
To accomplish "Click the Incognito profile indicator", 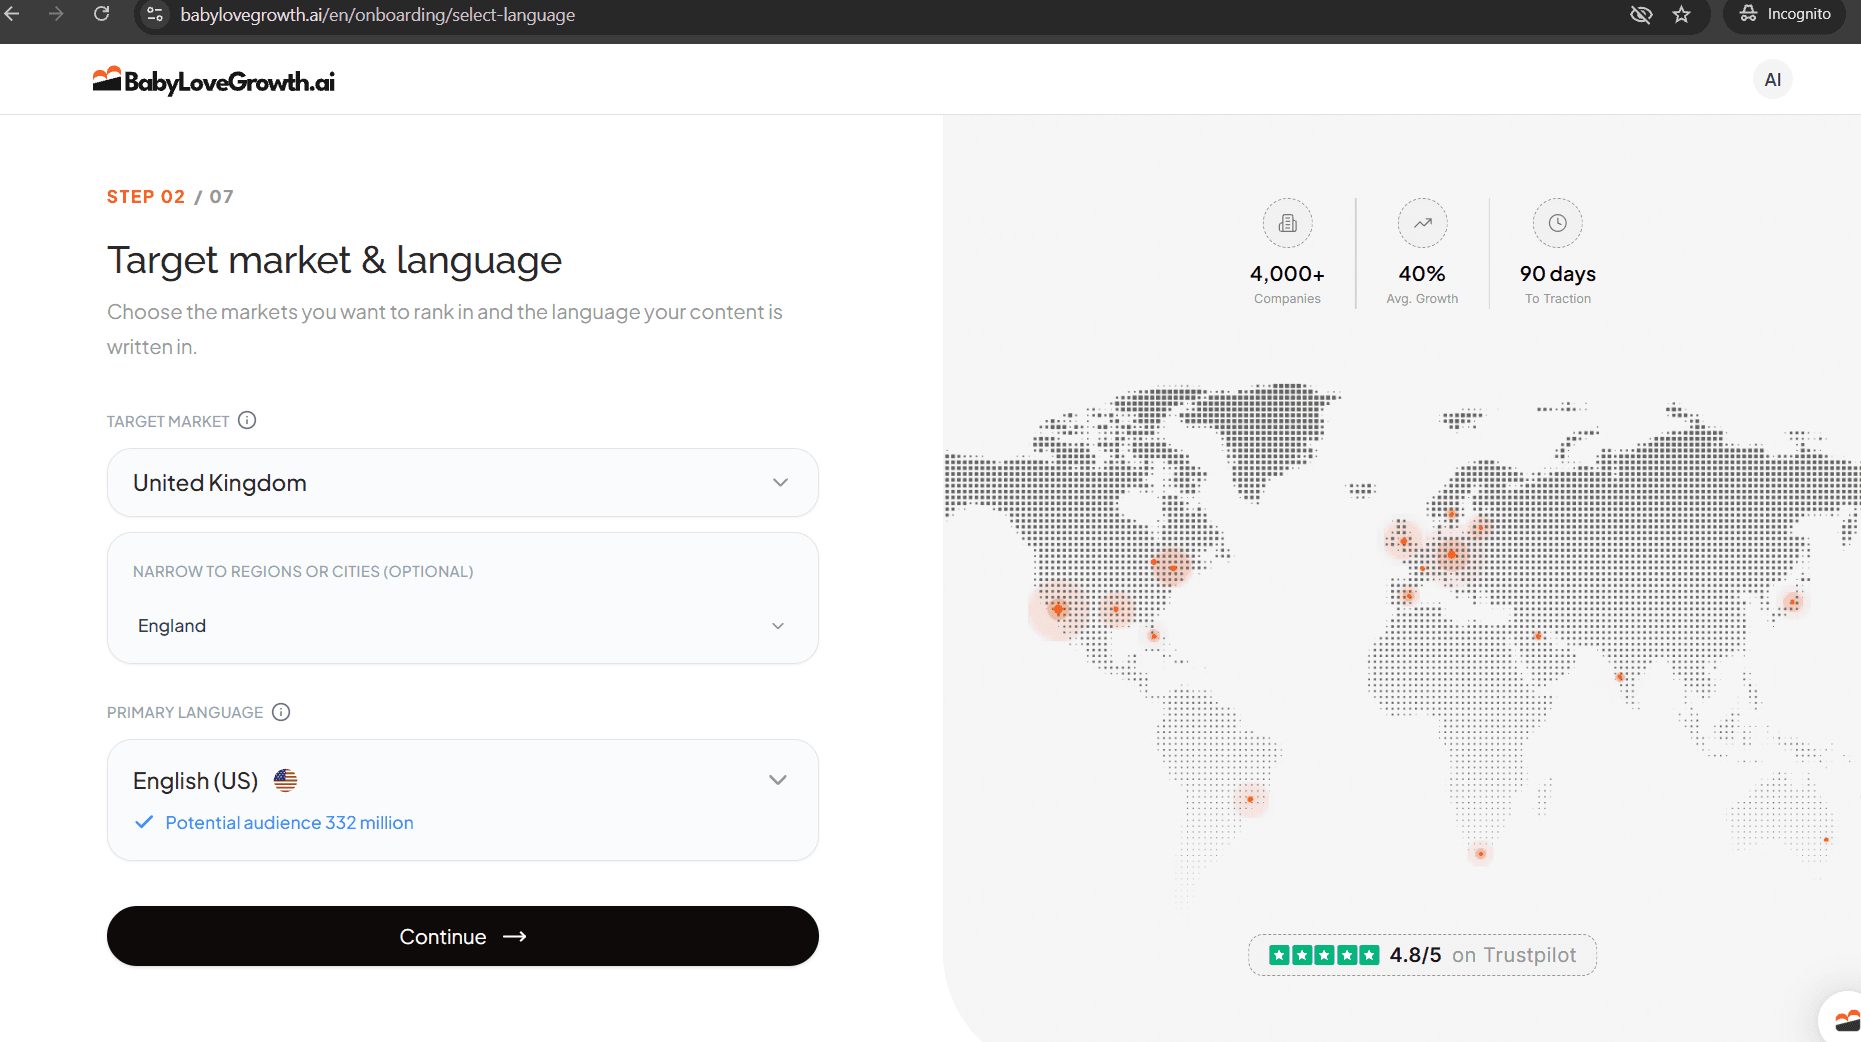I will 1785,14.
